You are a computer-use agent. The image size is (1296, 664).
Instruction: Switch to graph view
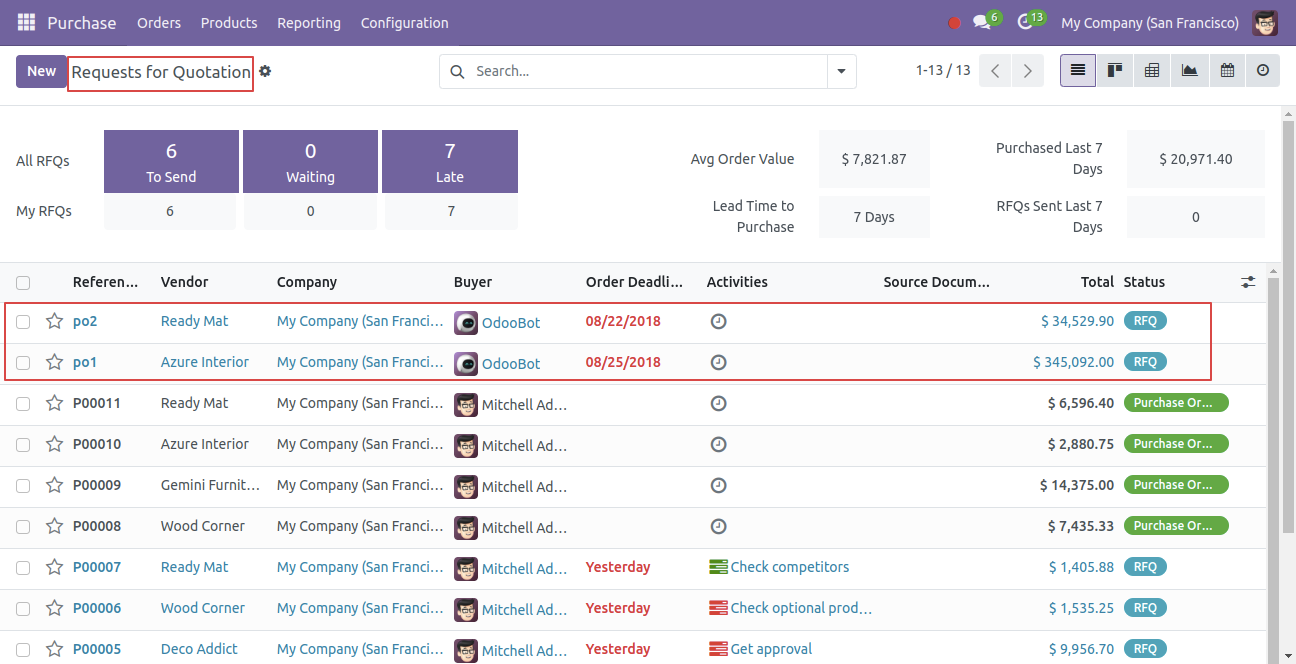pos(1189,71)
